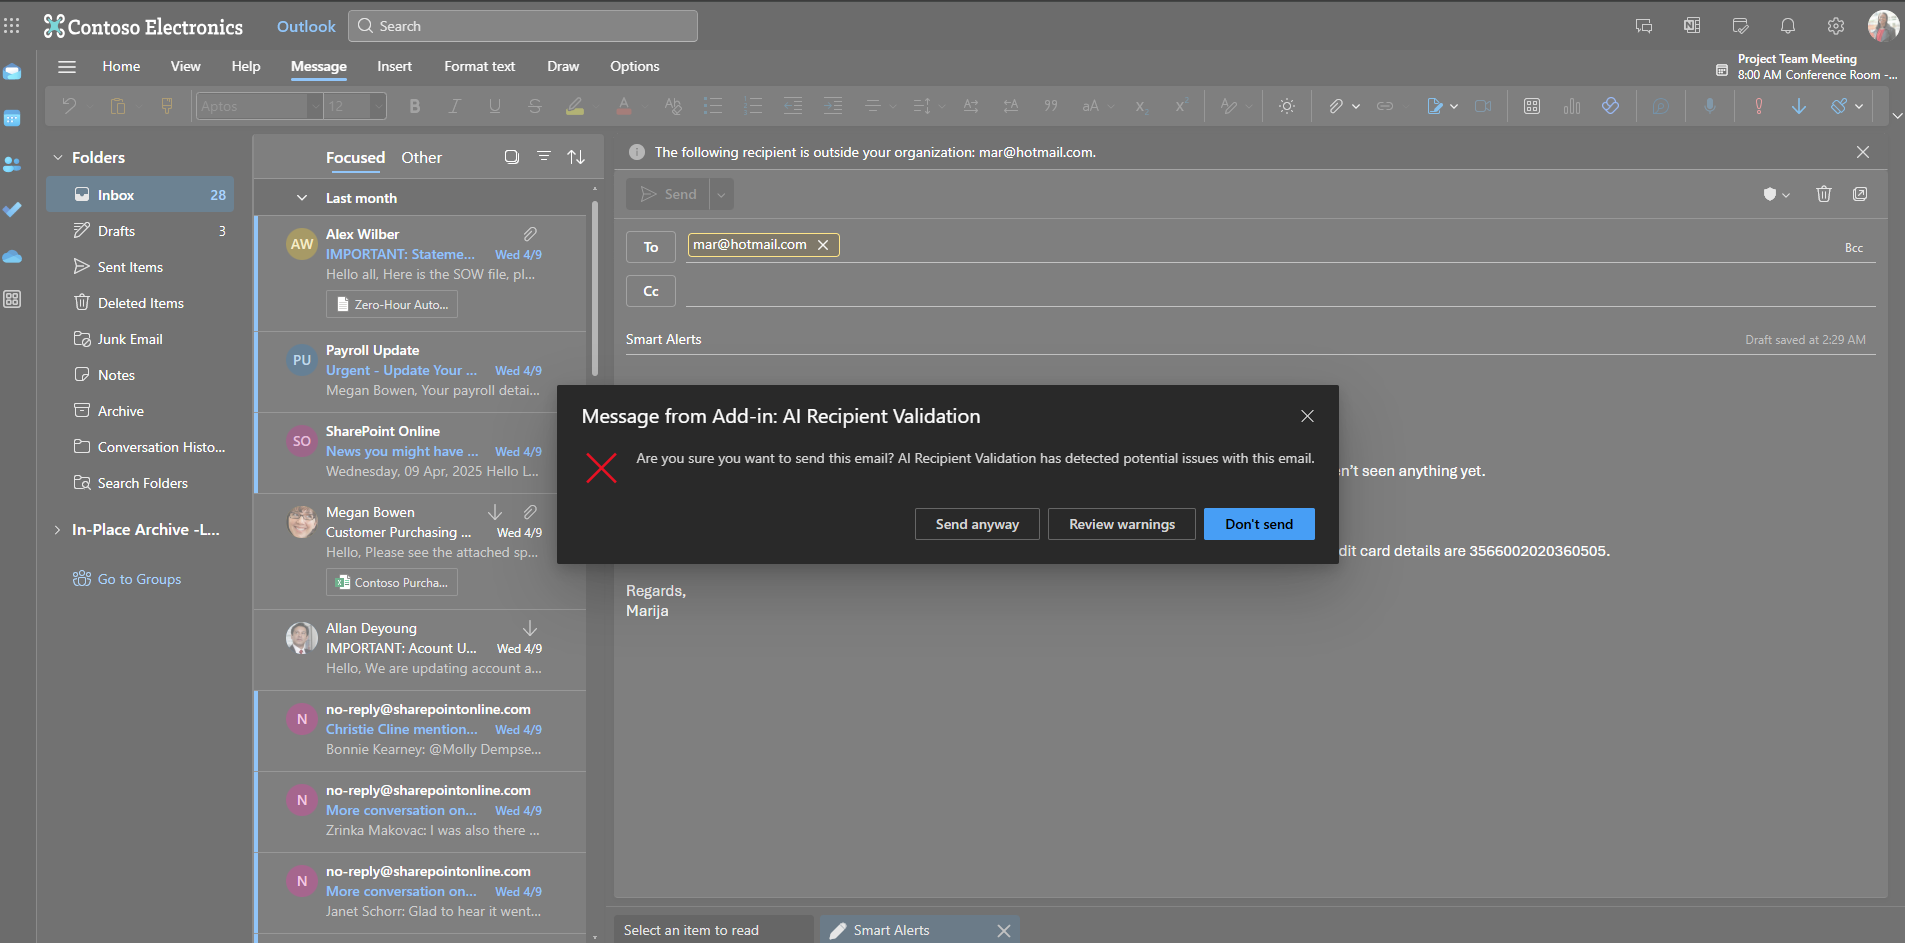Click the select-messages checkbox icon
The image size is (1905, 943).
click(x=512, y=157)
